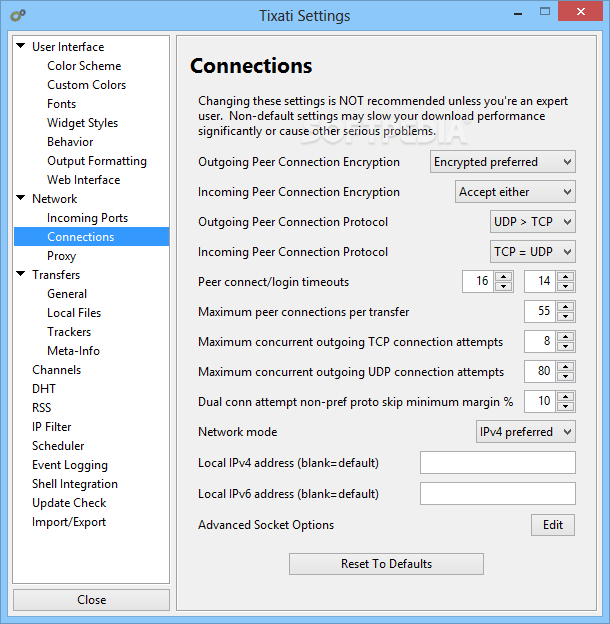
Task: Select the Connections tree item
Action: point(92,237)
